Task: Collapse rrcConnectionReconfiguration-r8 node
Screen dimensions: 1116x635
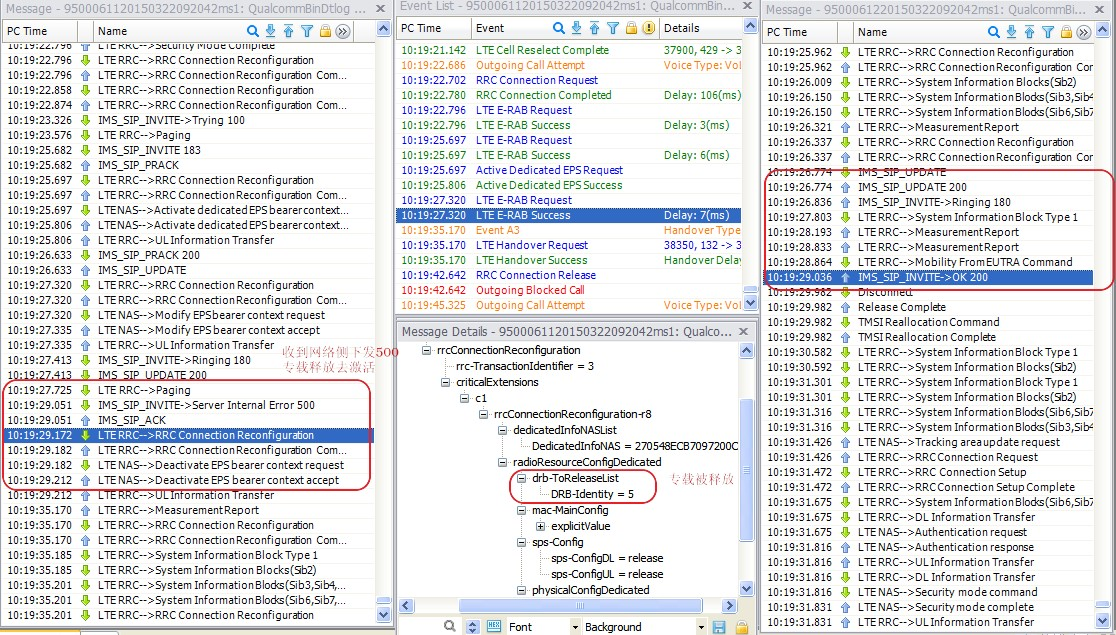Action: [x=484, y=414]
